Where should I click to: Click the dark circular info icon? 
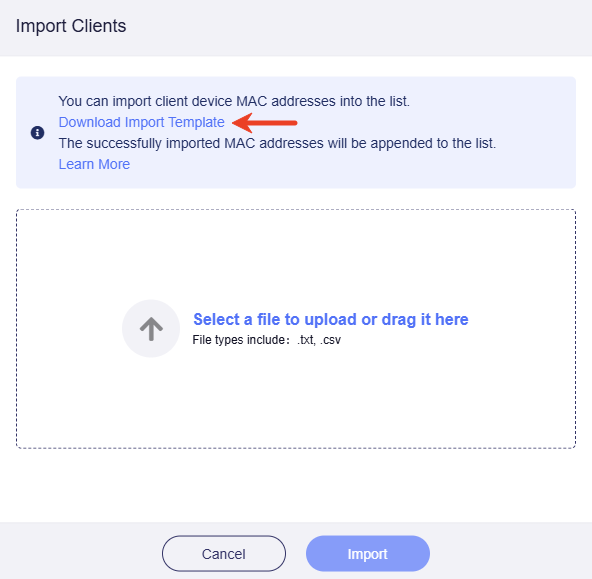point(37,132)
